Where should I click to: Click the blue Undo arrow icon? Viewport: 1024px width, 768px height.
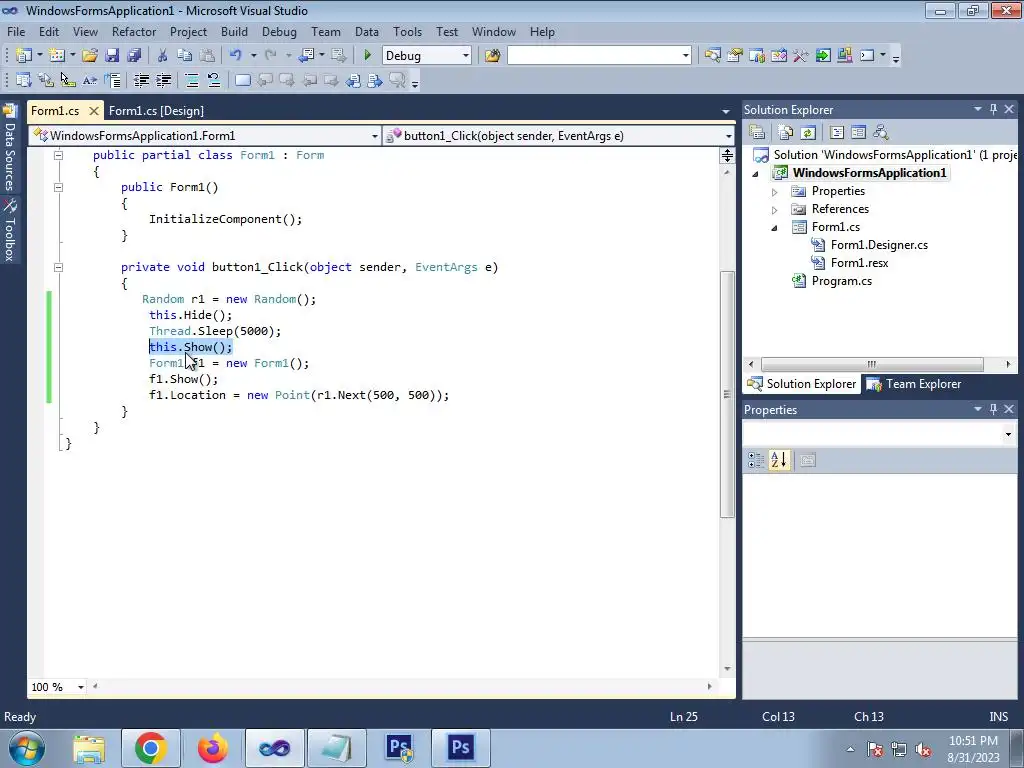[x=236, y=56]
